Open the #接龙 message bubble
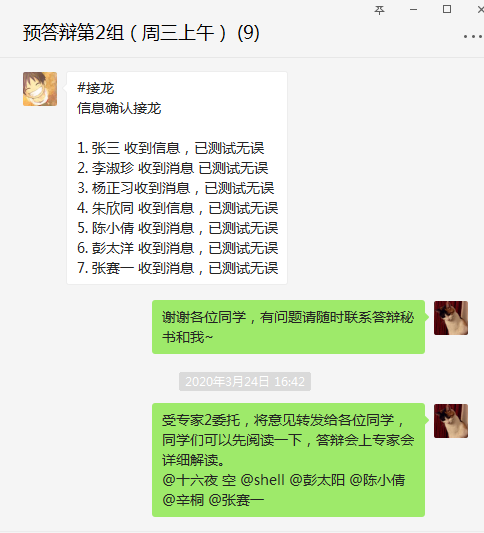 (x=177, y=178)
